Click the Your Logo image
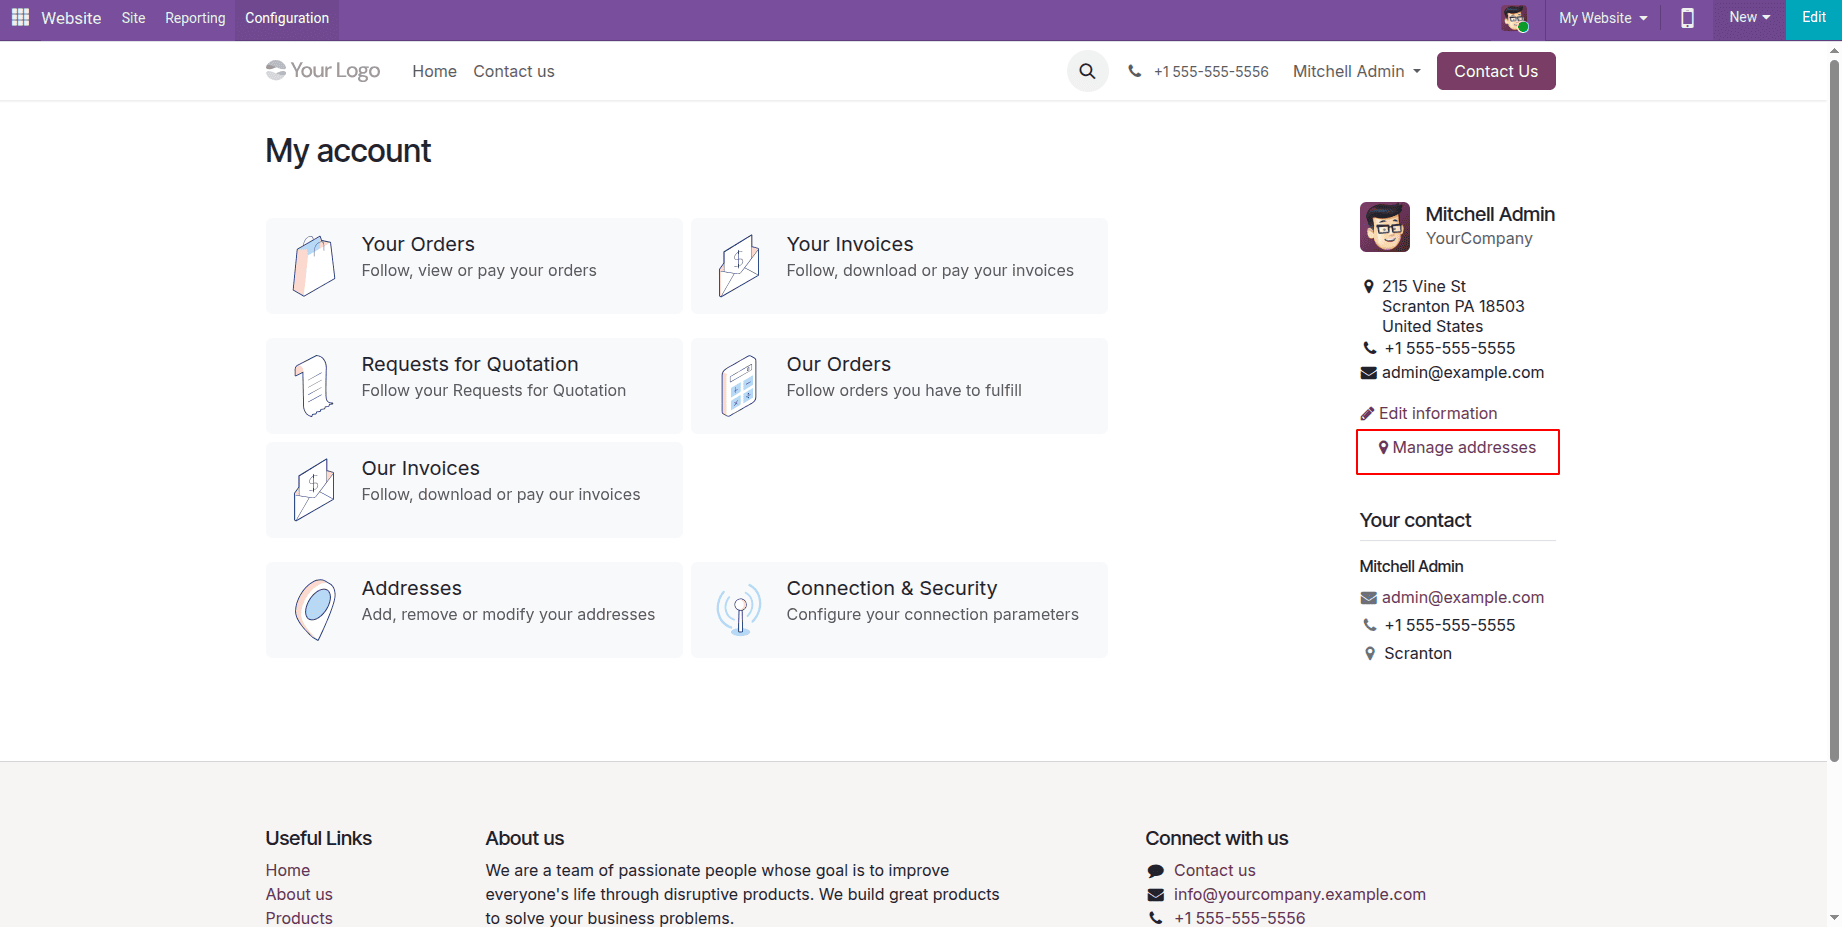Screen dimensions: 1842x927 coord(322,70)
